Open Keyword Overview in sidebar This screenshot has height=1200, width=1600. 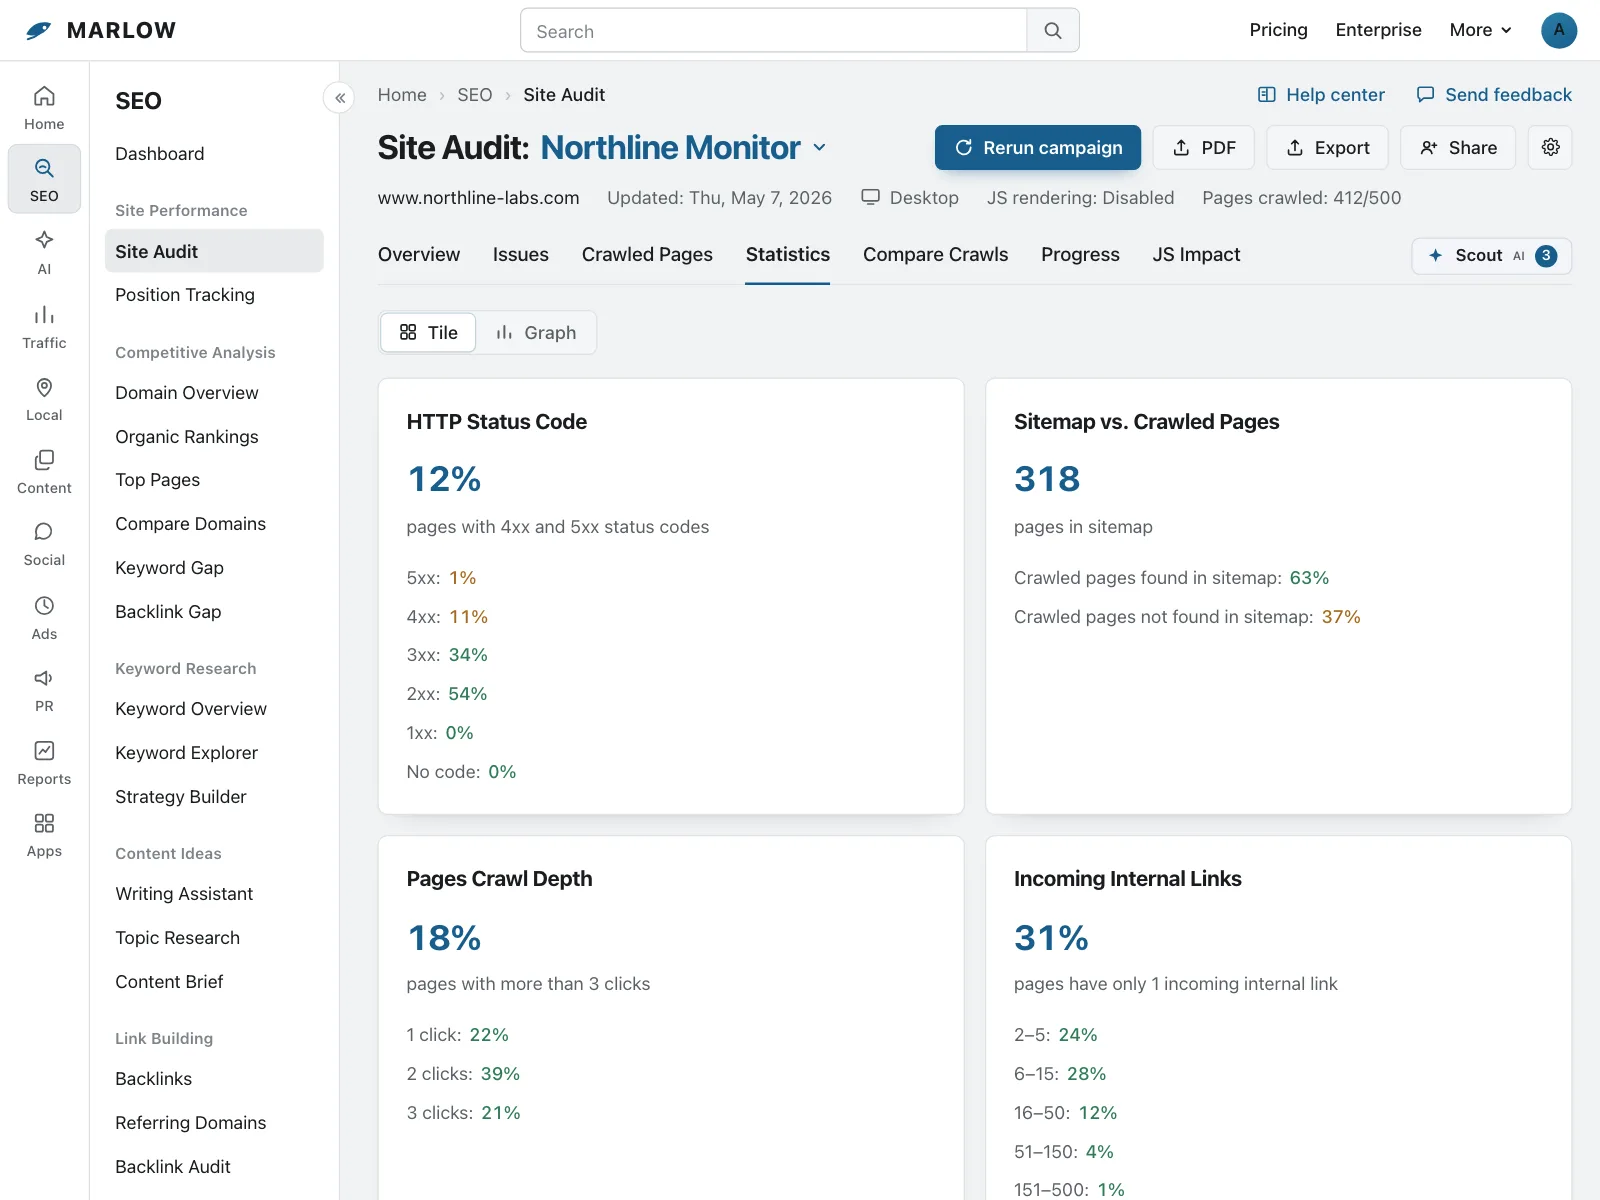[214, 709]
